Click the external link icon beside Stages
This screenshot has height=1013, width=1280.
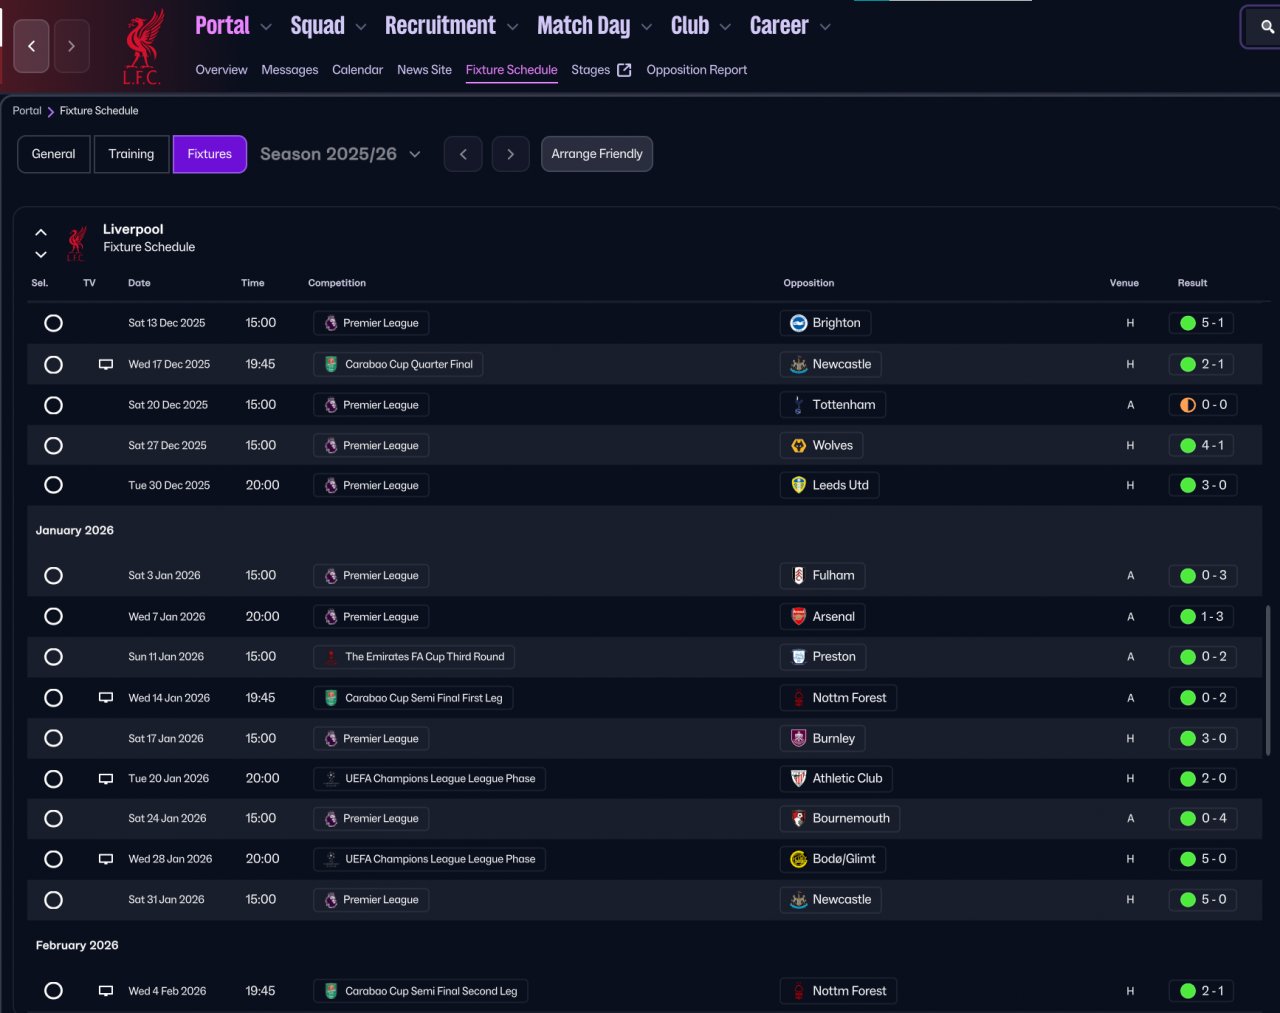coord(624,70)
